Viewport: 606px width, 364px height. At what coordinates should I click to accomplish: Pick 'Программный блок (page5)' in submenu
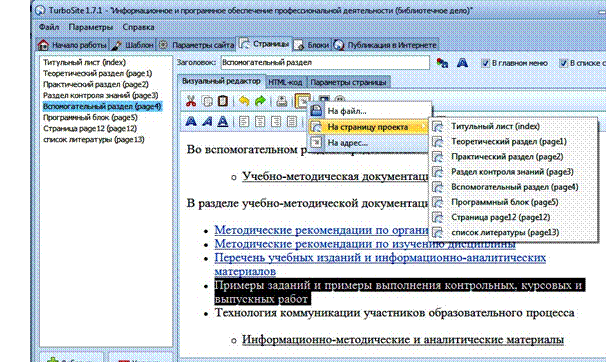(x=513, y=202)
